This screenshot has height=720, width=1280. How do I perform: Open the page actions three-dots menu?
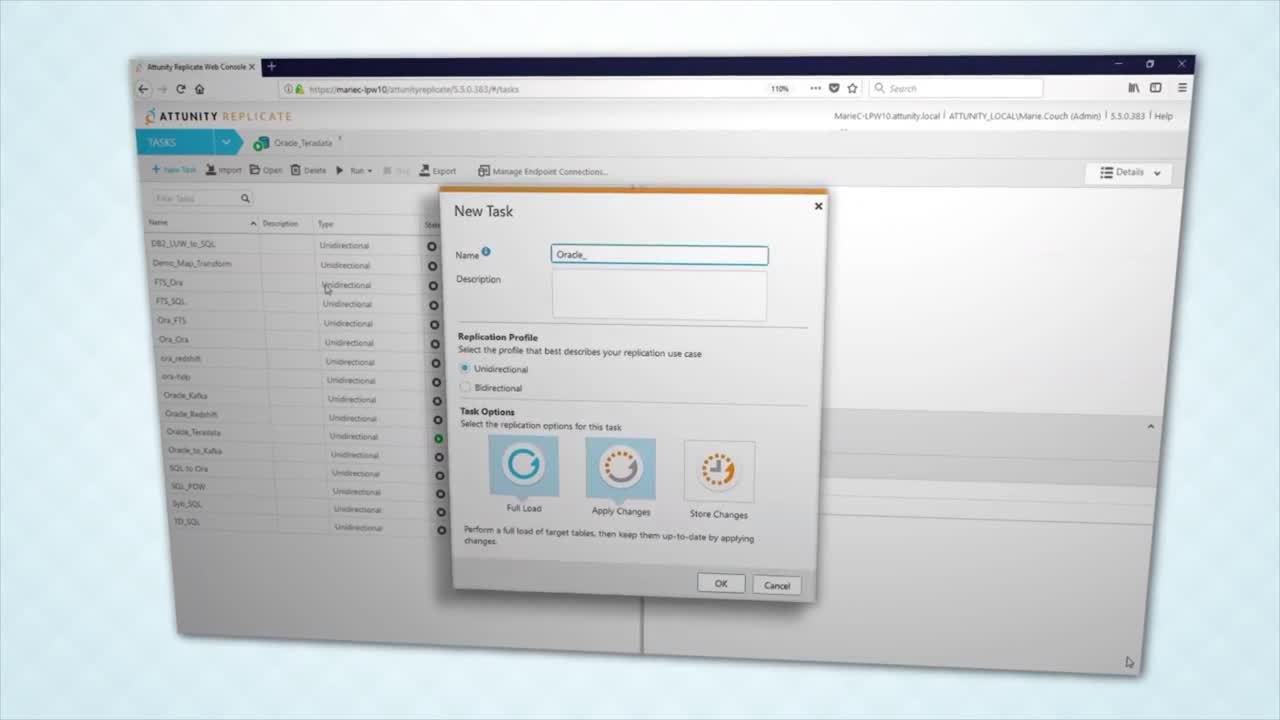816,88
